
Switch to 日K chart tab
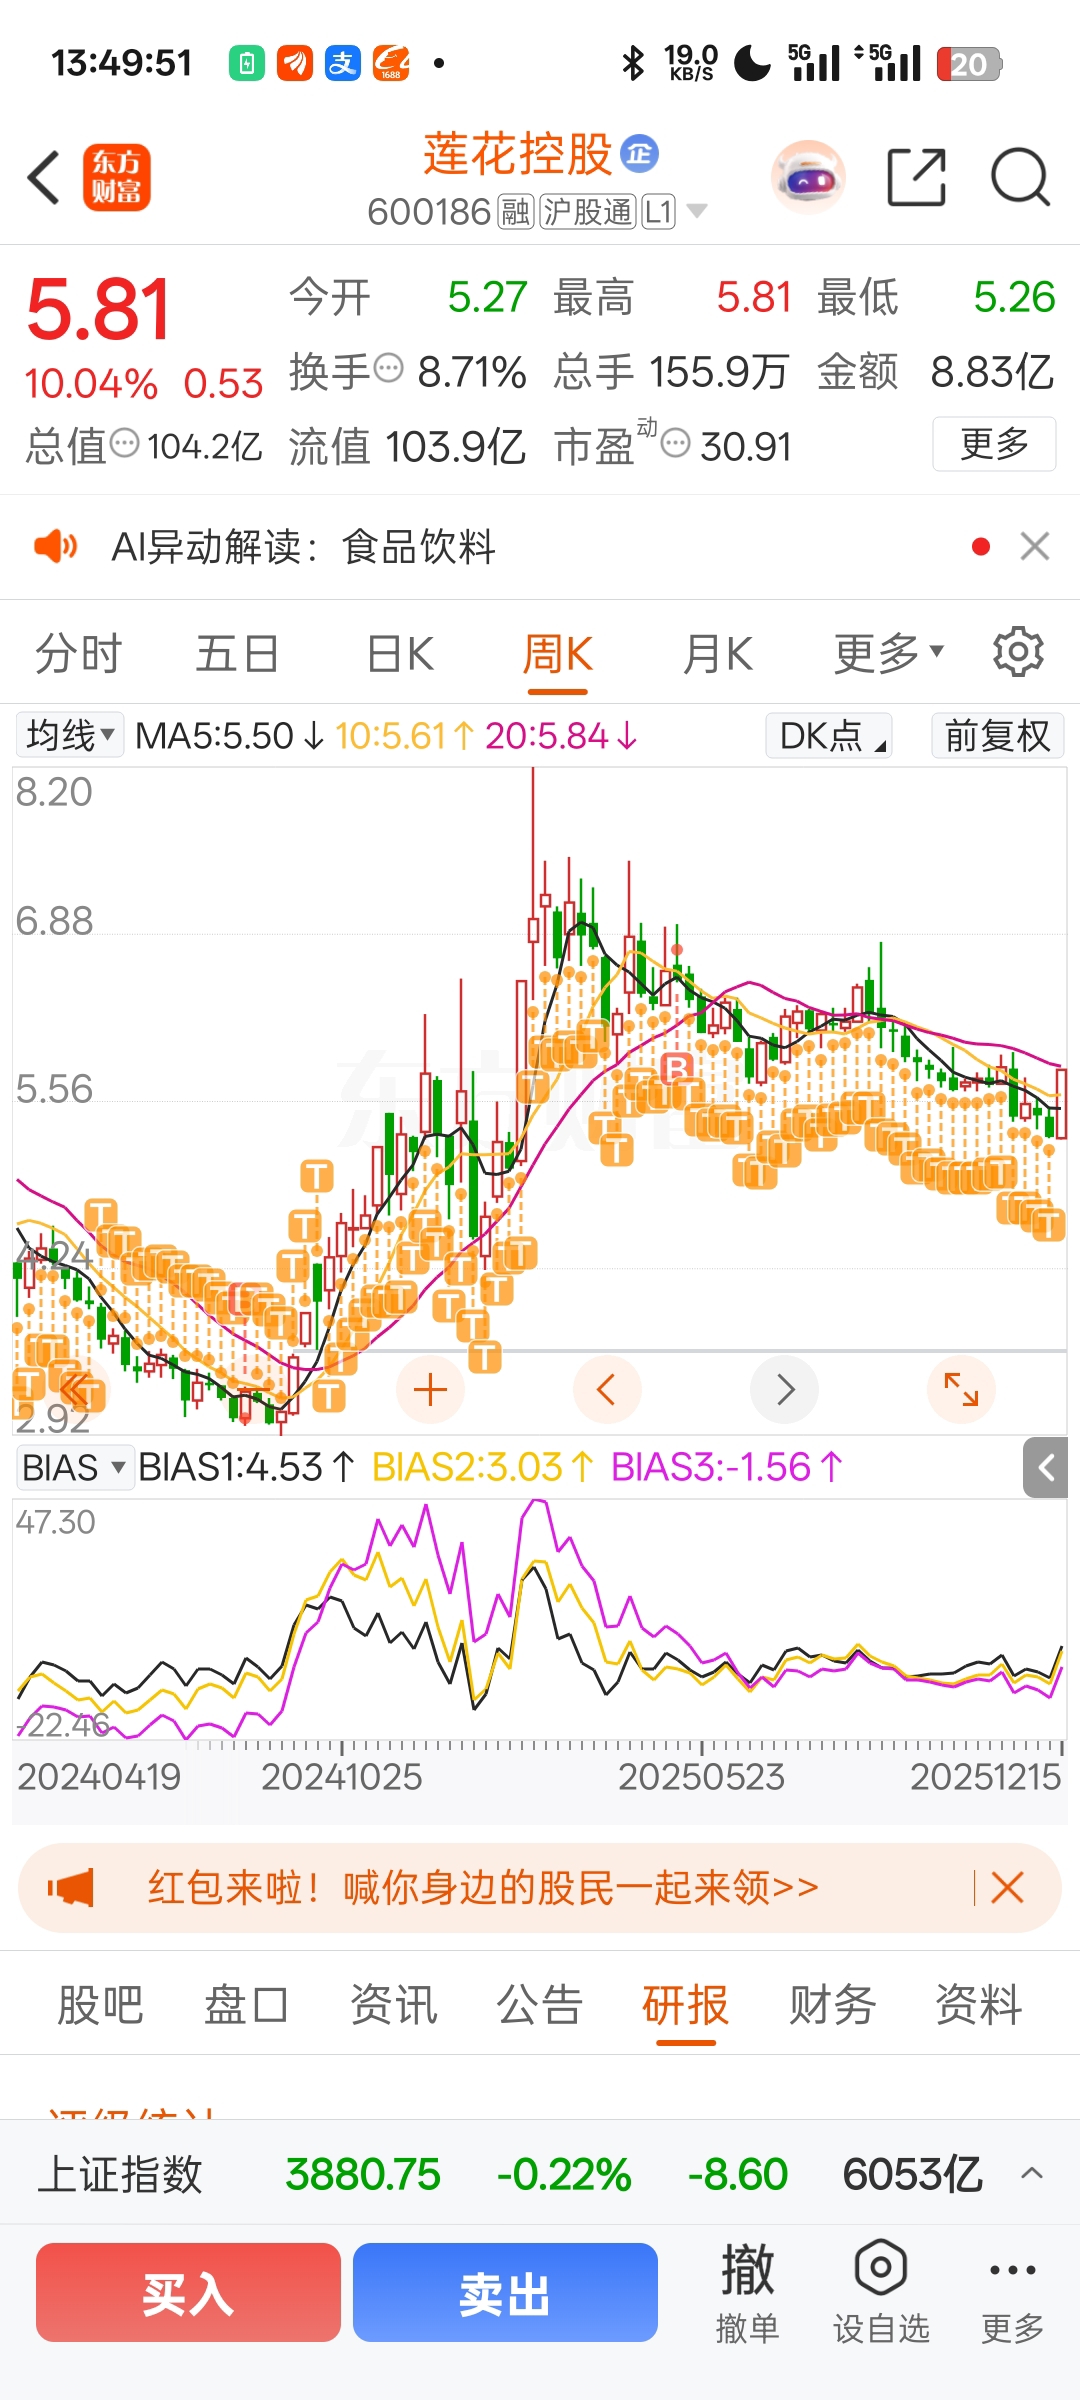(x=400, y=654)
